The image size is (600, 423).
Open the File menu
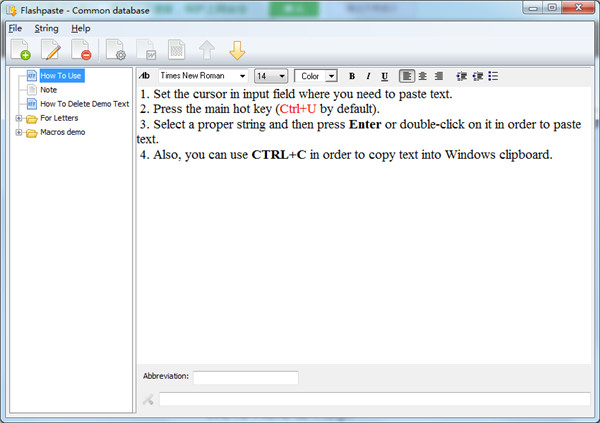pyautogui.click(x=15, y=28)
